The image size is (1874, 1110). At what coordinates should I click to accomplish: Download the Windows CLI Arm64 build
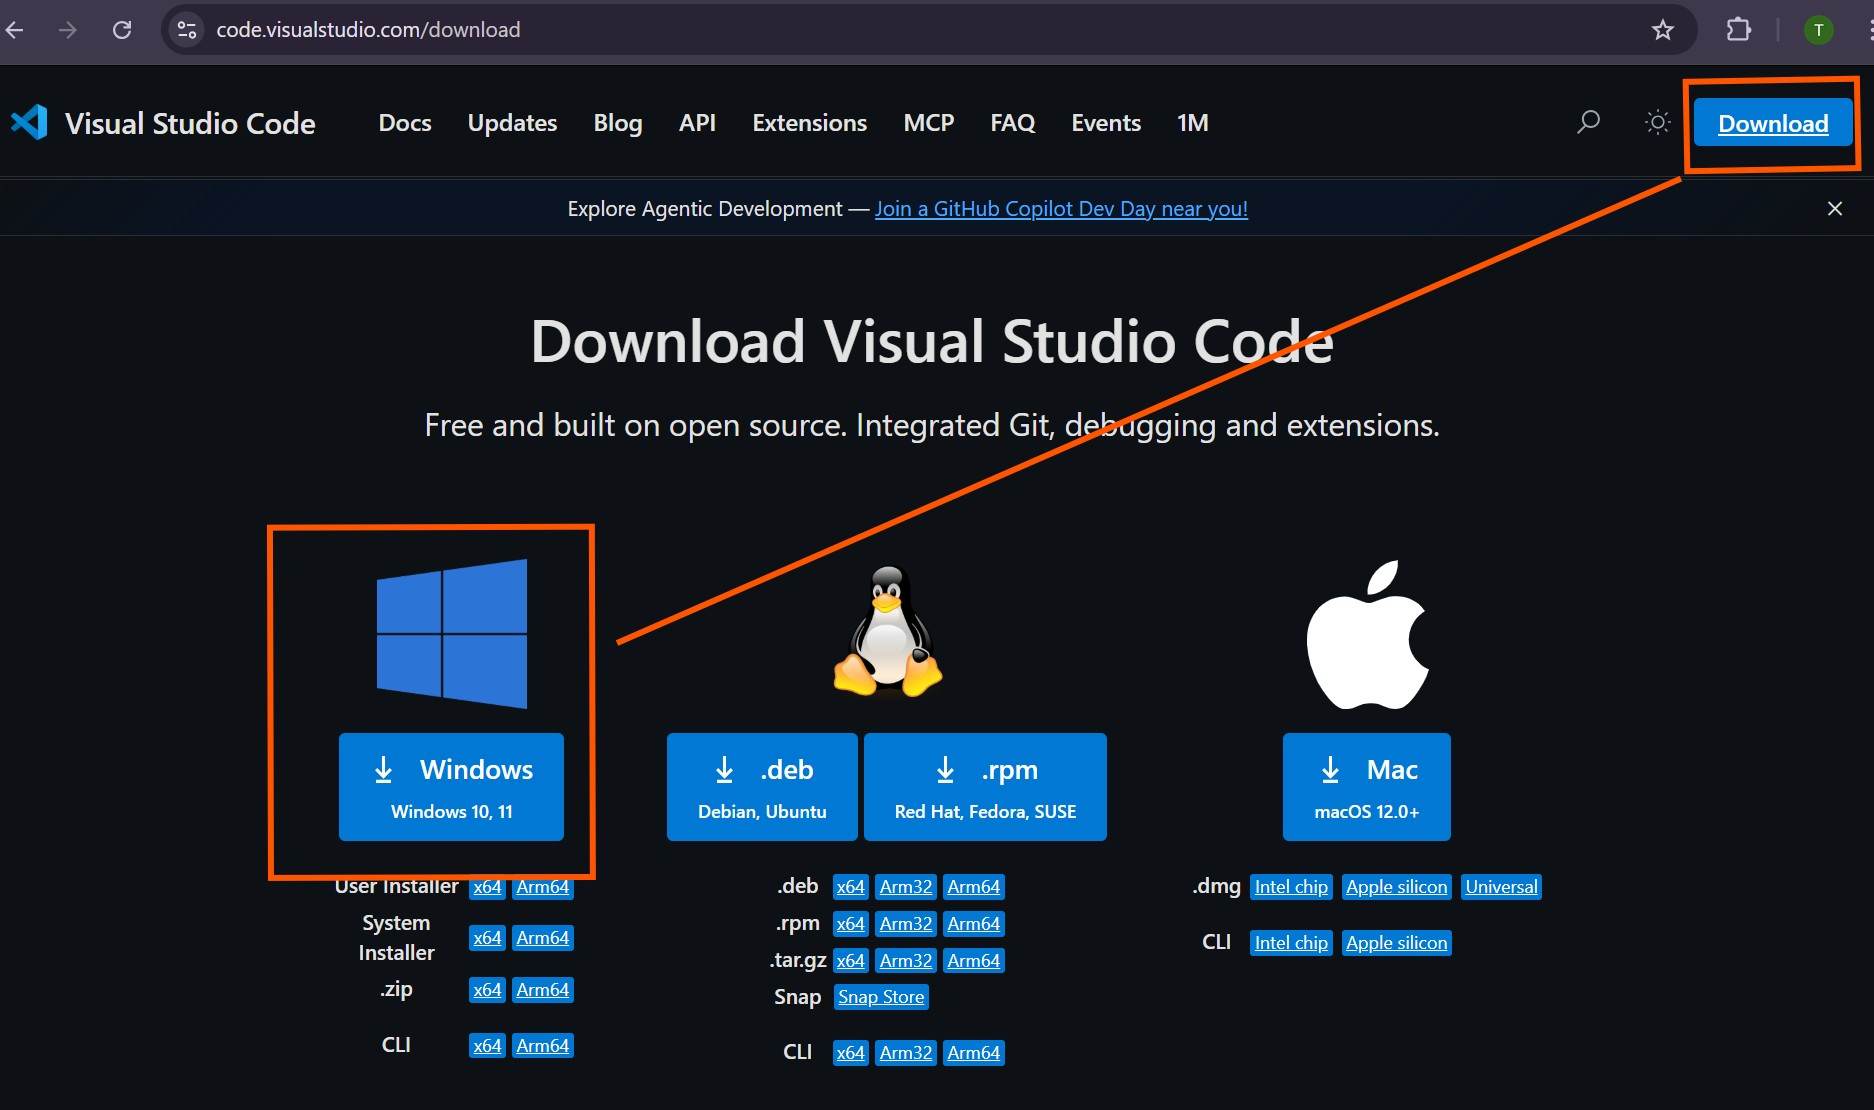pos(543,1046)
